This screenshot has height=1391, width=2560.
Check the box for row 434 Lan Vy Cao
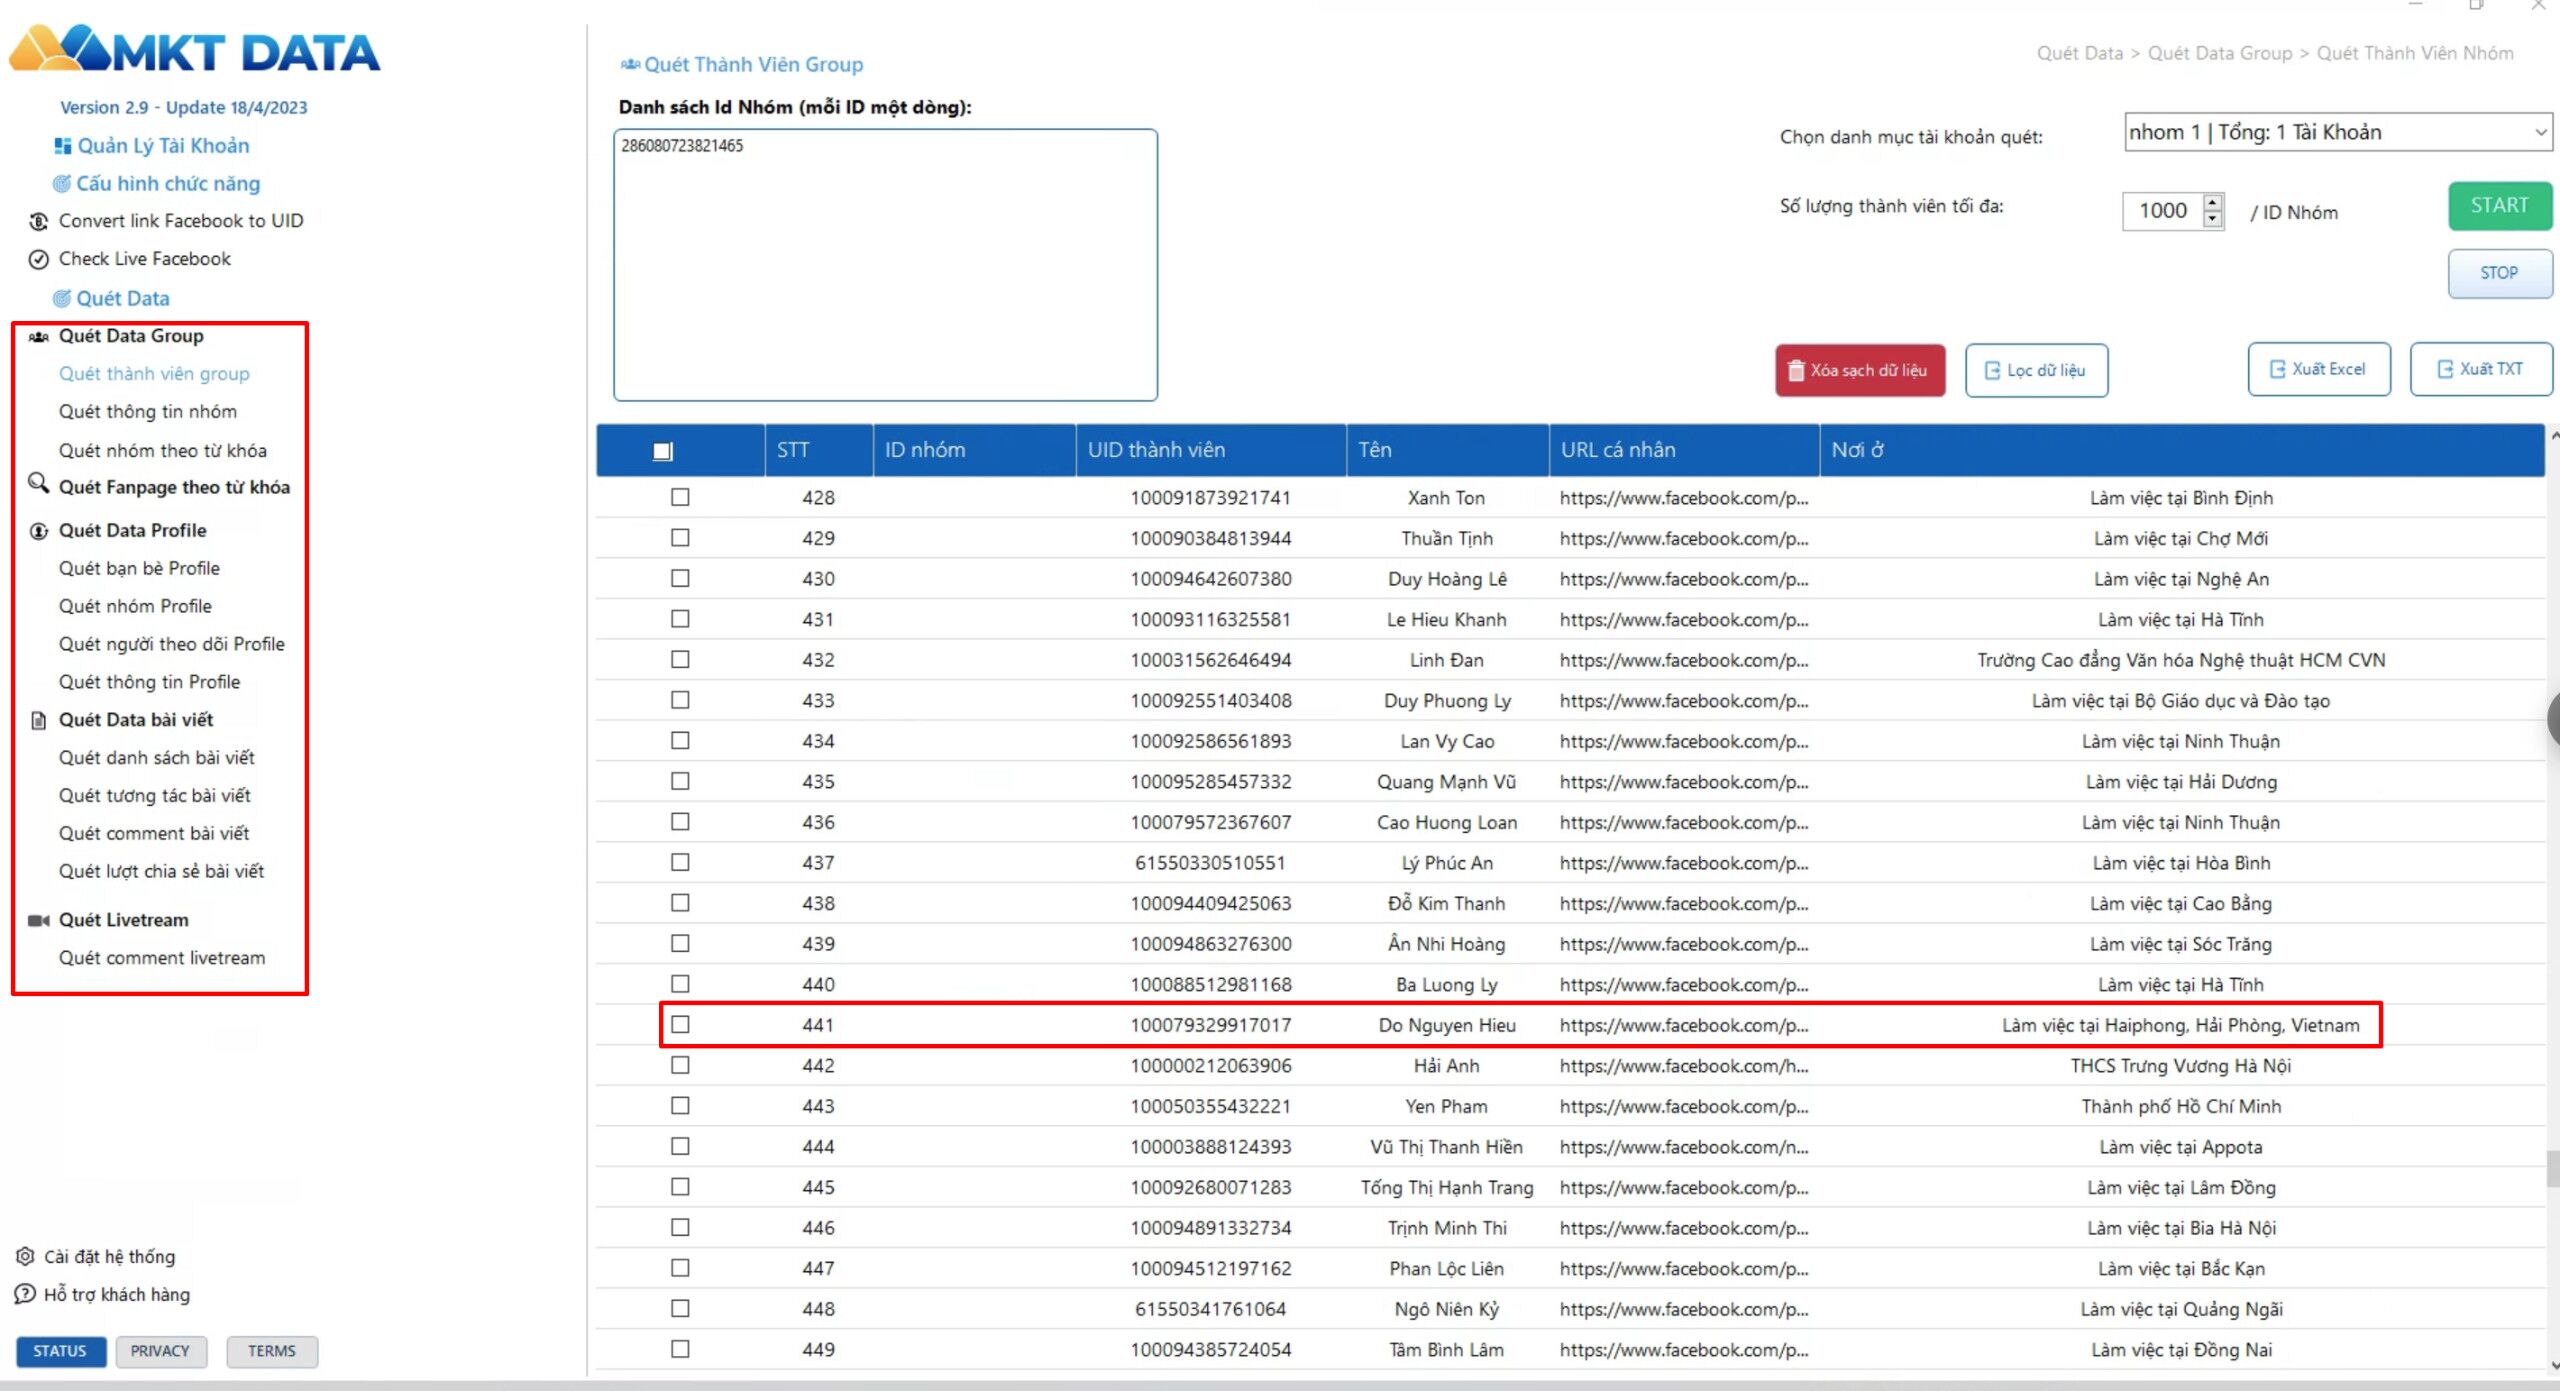680,741
